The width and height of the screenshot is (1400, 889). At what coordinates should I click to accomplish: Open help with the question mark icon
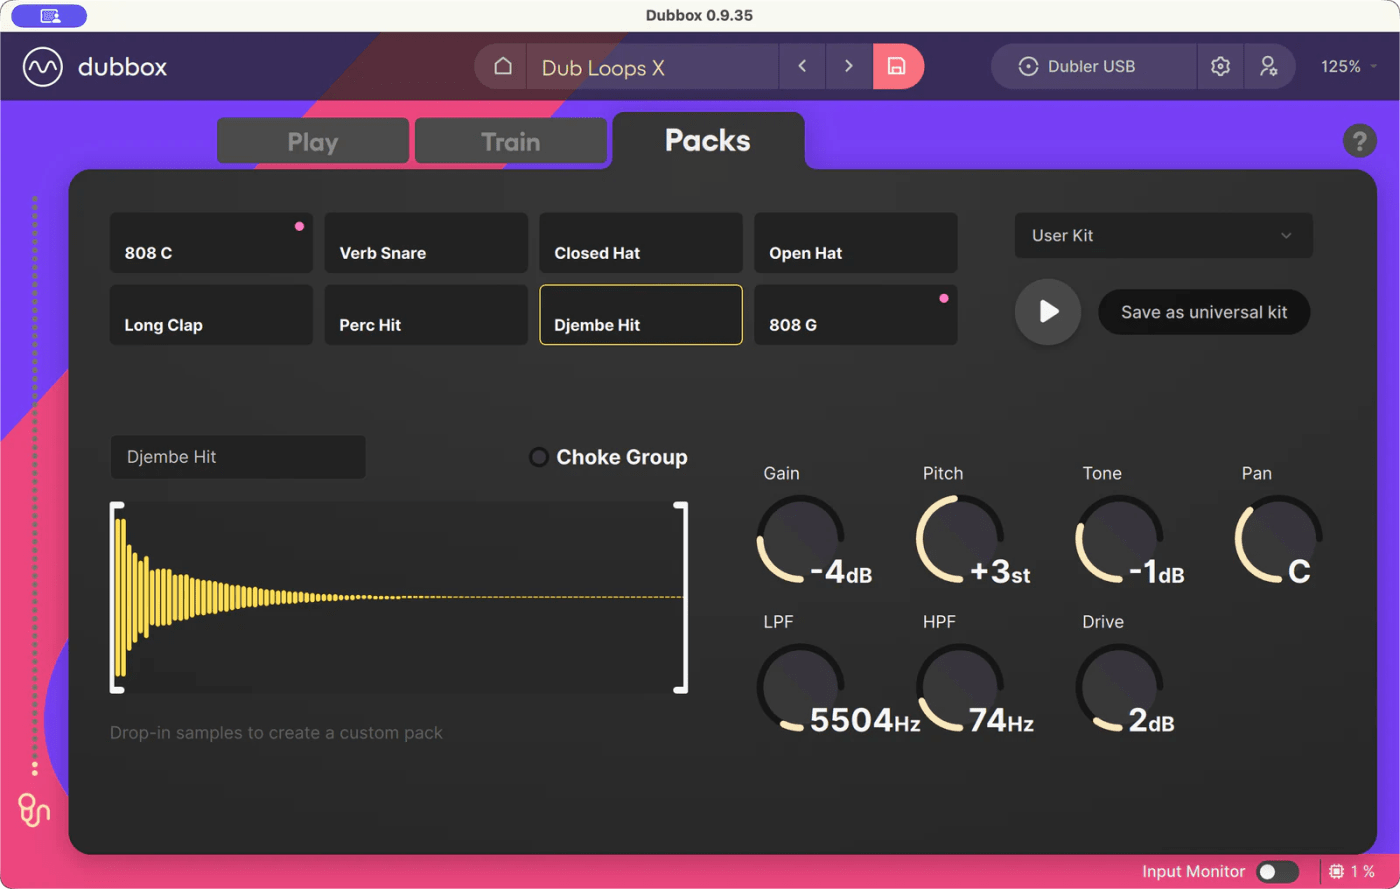point(1359,141)
